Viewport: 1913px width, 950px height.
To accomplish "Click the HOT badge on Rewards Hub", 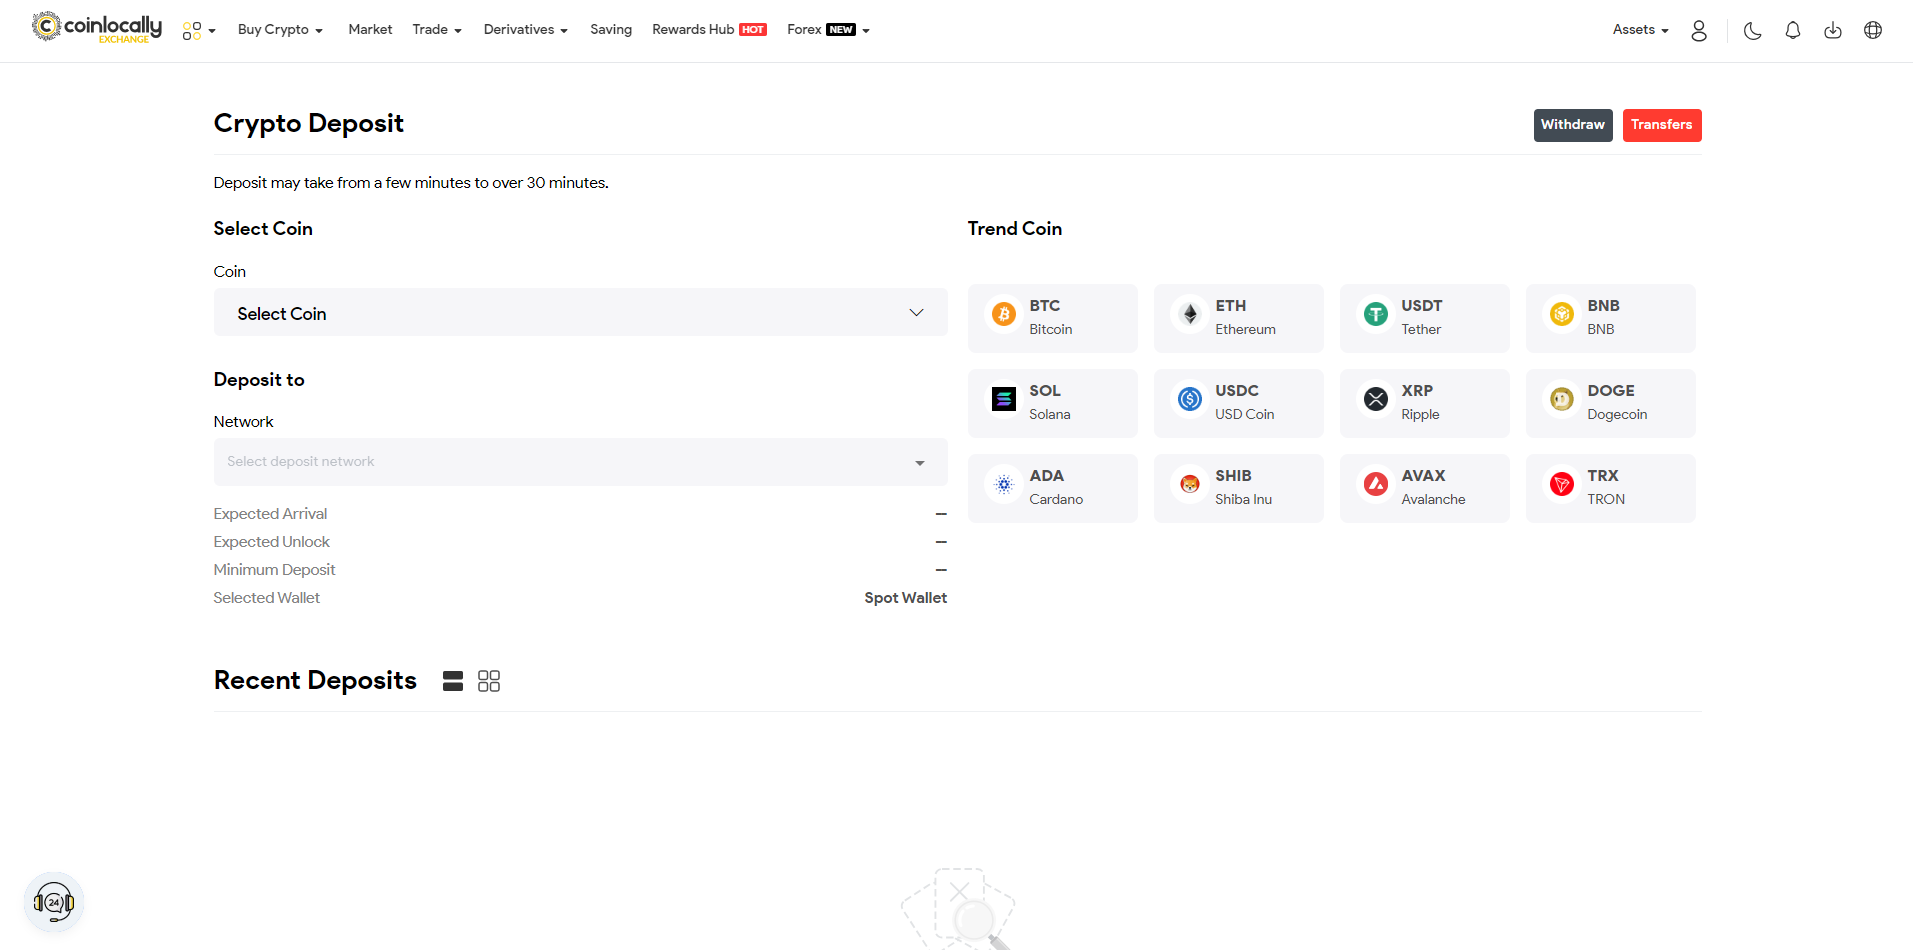I will click(753, 30).
